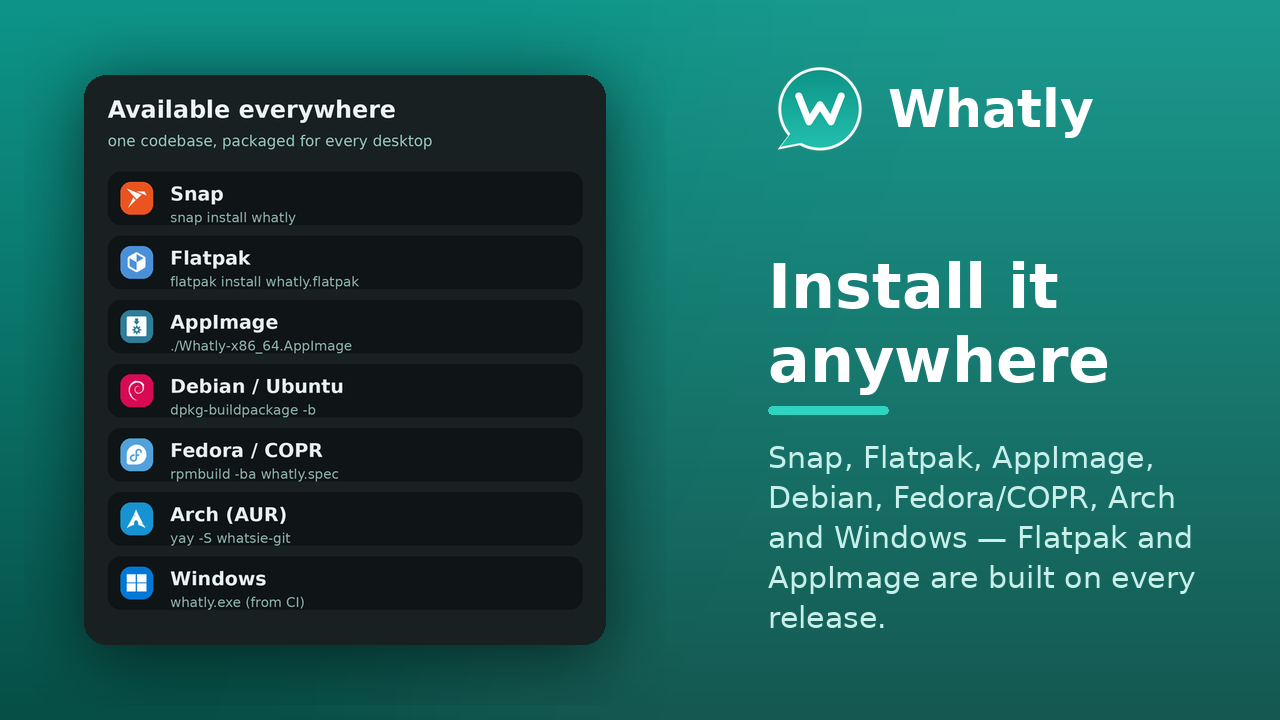Click the Flatpak package icon
This screenshot has width=1280, height=720.
click(x=137, y=262)
